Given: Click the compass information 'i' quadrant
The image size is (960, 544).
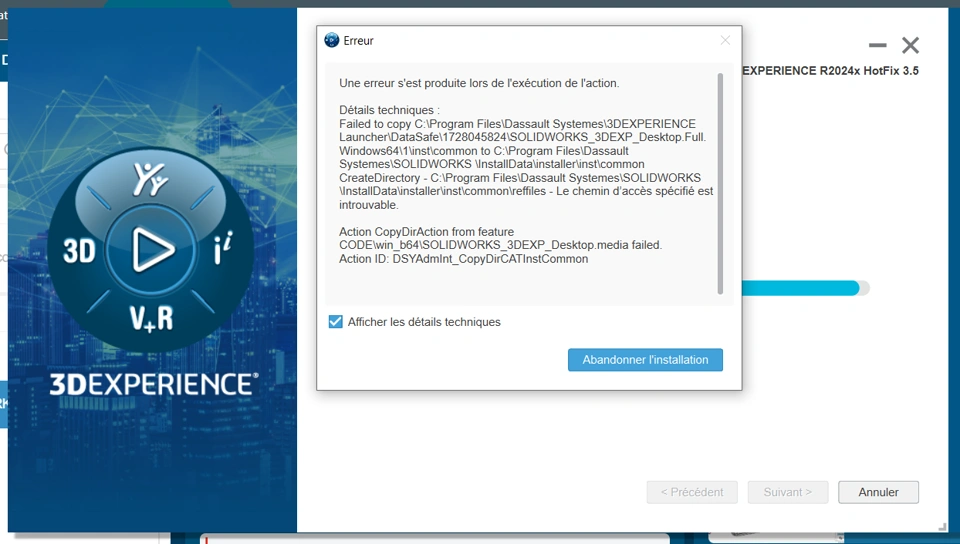Looking at the screenshot, I should tap(223, 248).
